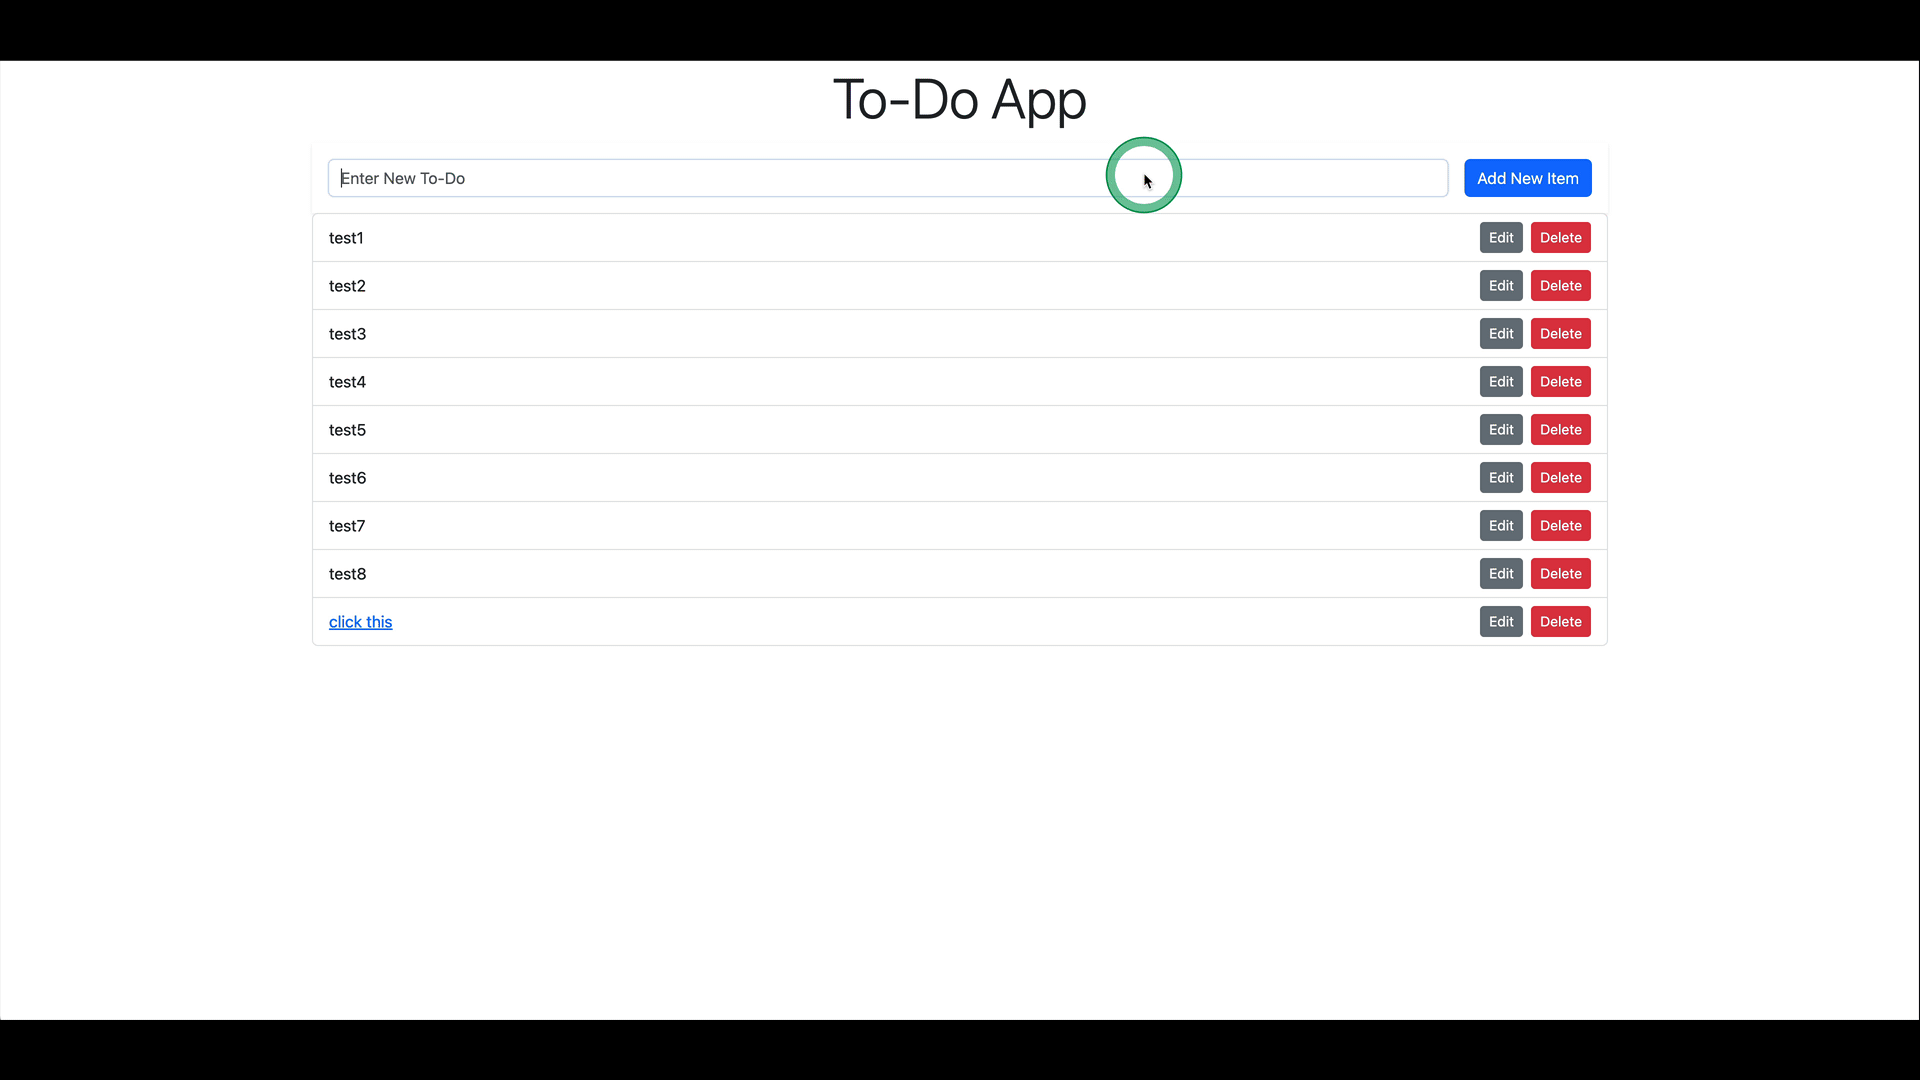Click Edit button for test3
The height and width of the screenshot is (1080, 1920).
click(x=1501, y=334)
